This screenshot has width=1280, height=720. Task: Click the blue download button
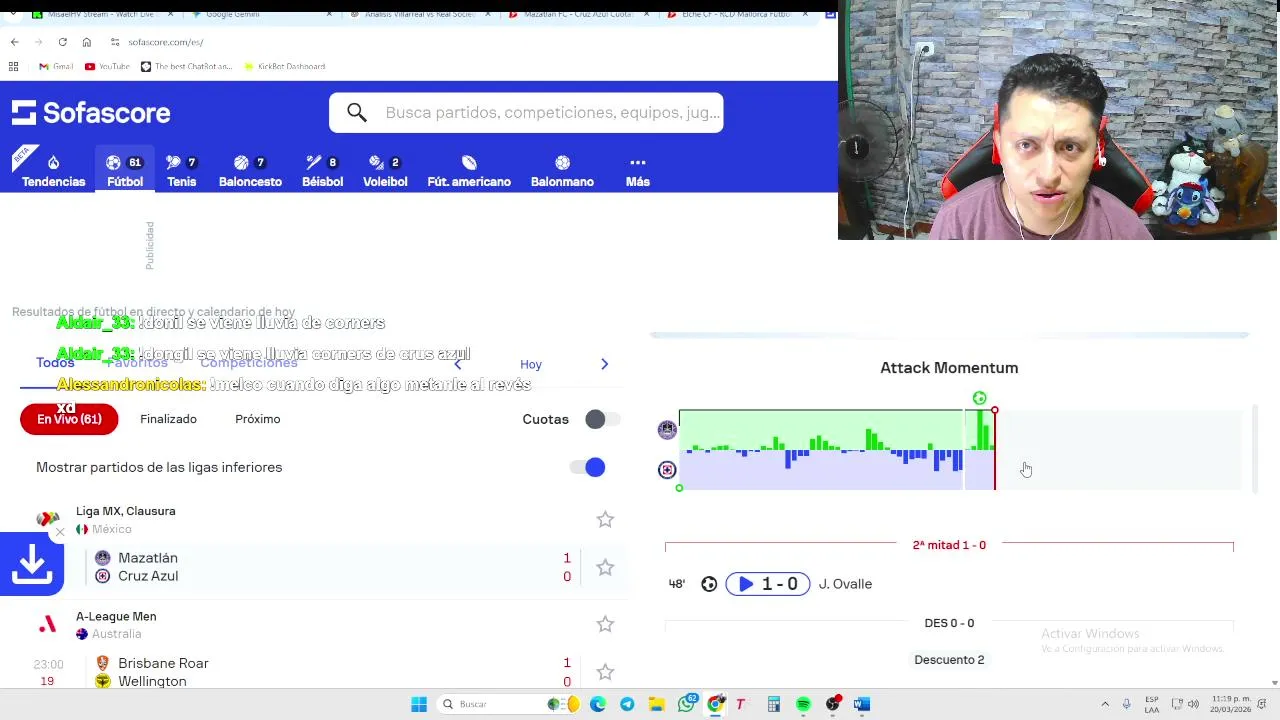[32, 564]
